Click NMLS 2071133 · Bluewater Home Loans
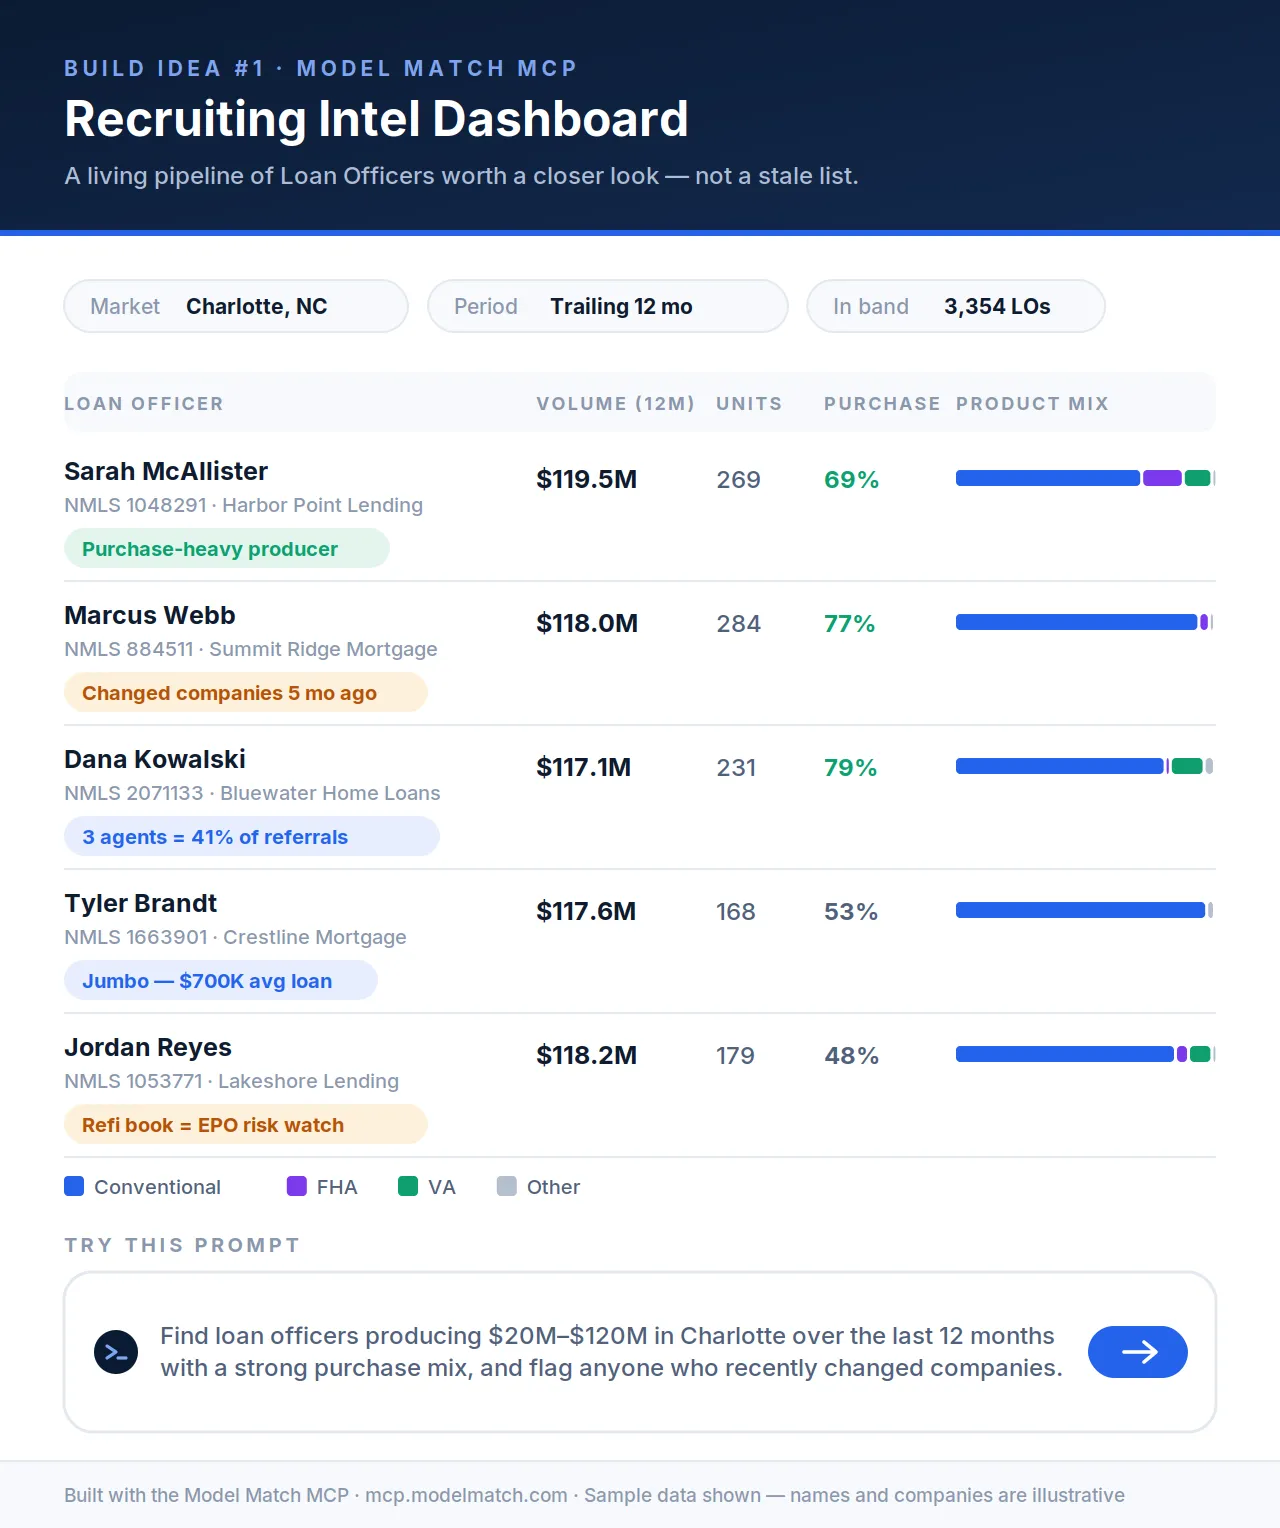Viewport: 1280px width, 1528px height. click(x=252, y=793)
